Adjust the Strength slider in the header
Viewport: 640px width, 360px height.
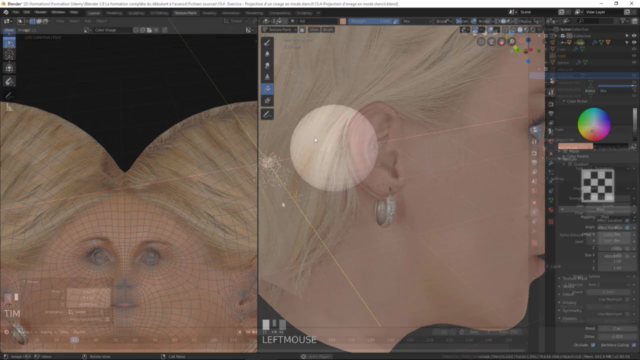(371, 21)
